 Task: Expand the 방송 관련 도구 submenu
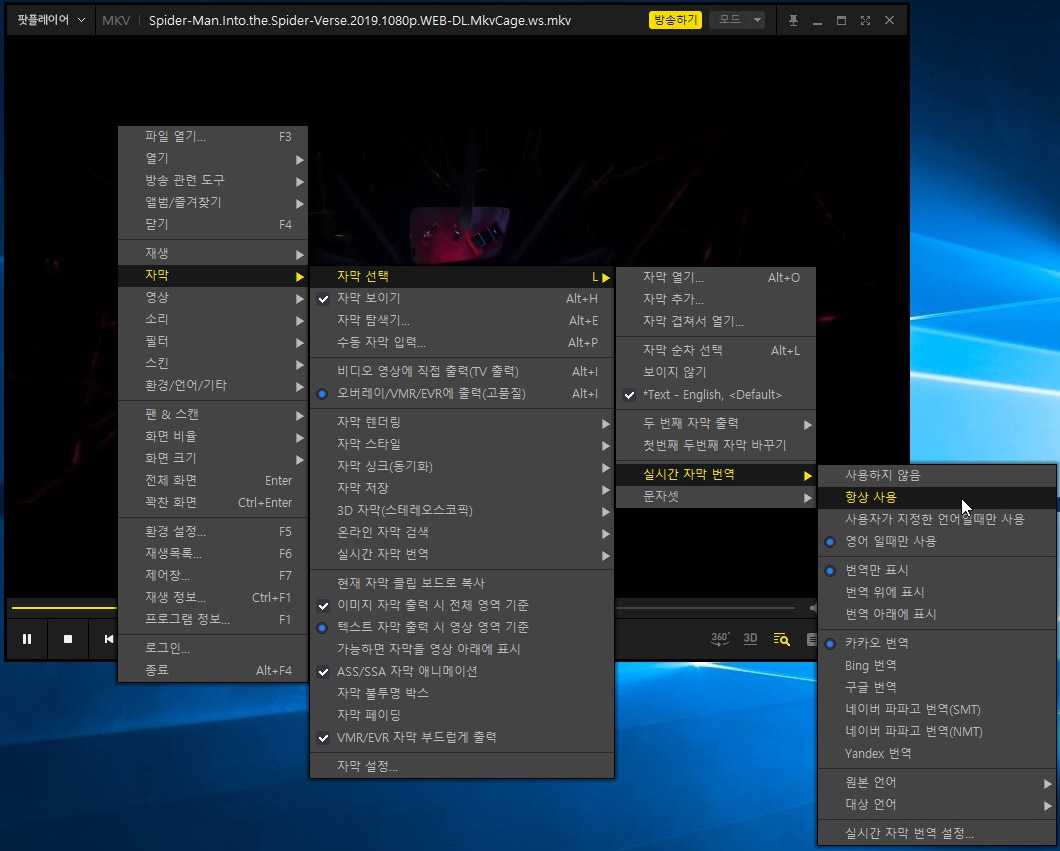click(213, 180)
